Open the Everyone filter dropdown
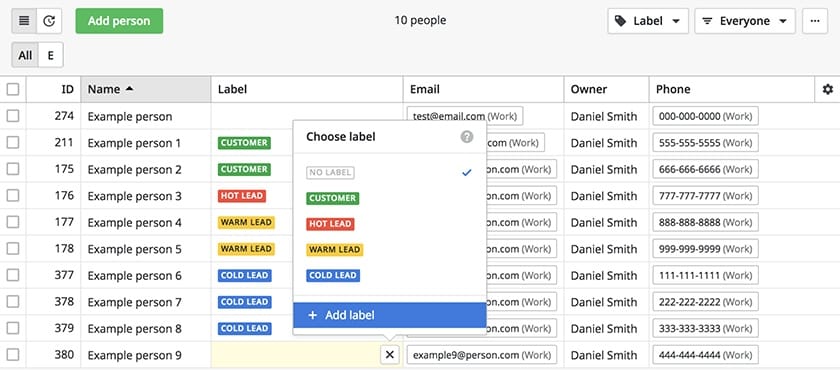840x370 pixels. coord(745,21)
